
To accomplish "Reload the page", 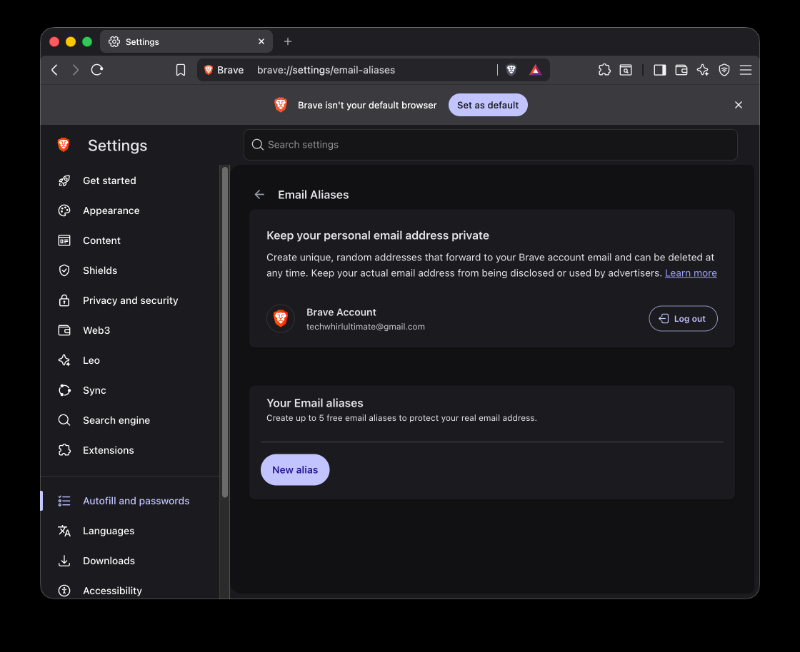I will [x=97, y=70].
